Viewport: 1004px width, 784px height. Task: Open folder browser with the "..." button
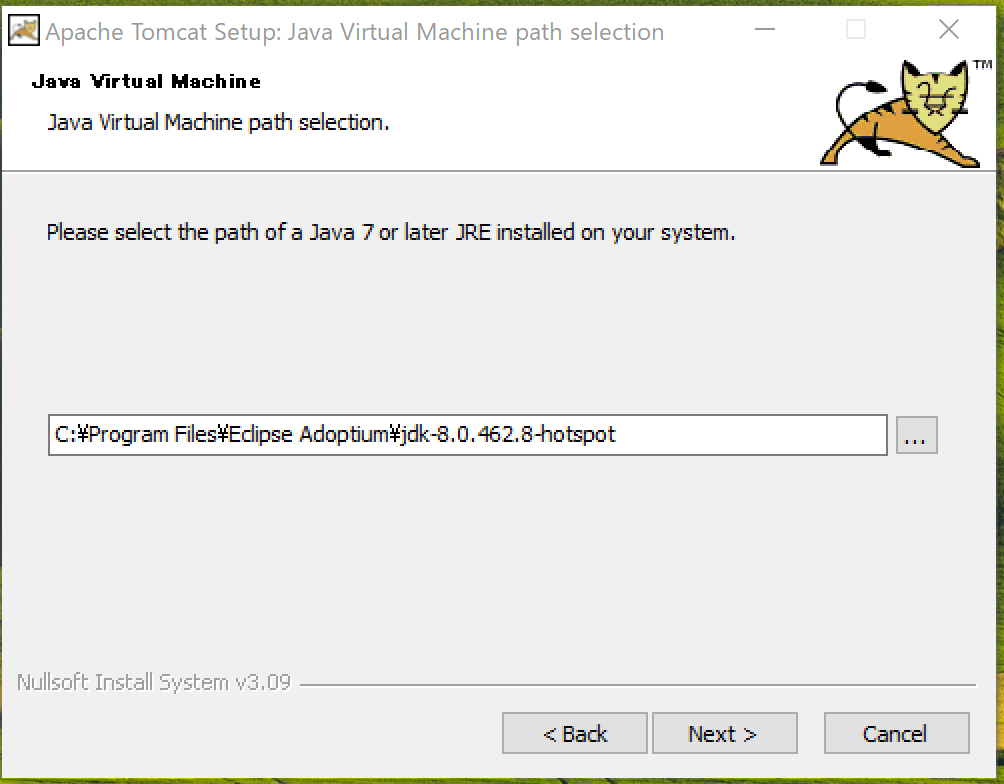[x=916, y=435]
